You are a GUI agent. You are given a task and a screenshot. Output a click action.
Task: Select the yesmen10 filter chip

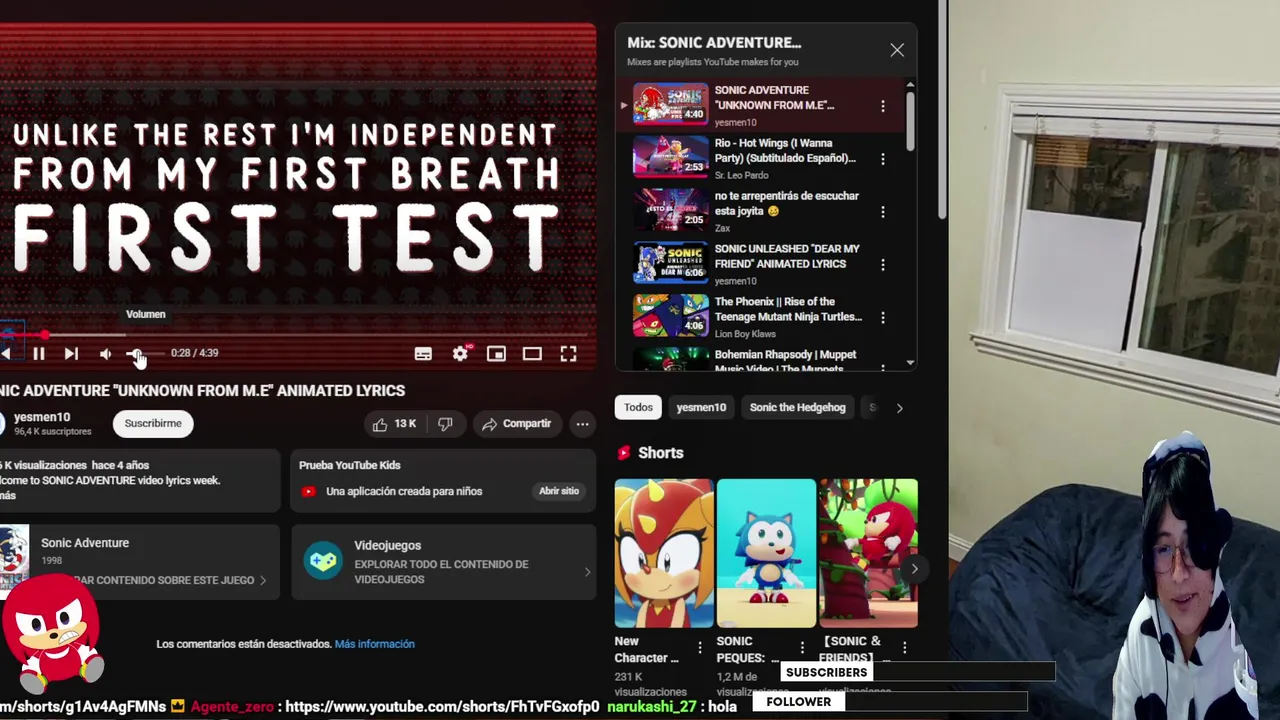[x=701, y=407]
